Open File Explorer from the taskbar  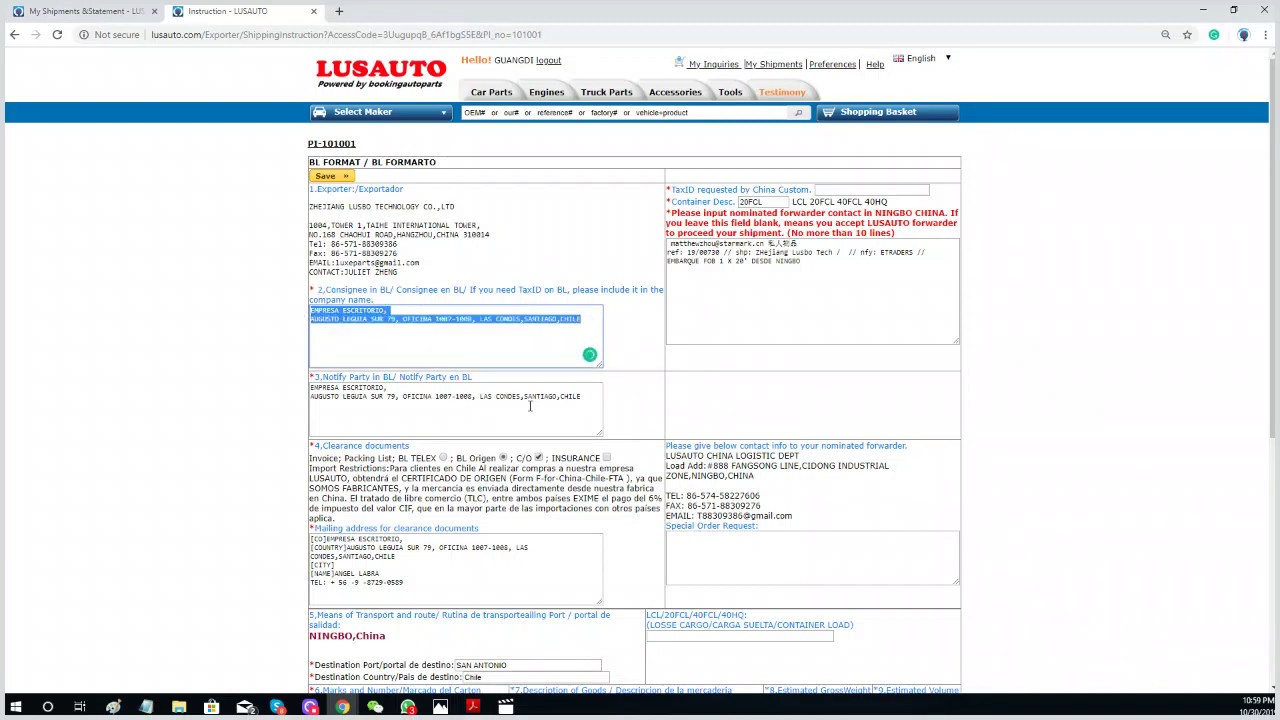click(179, 707)
